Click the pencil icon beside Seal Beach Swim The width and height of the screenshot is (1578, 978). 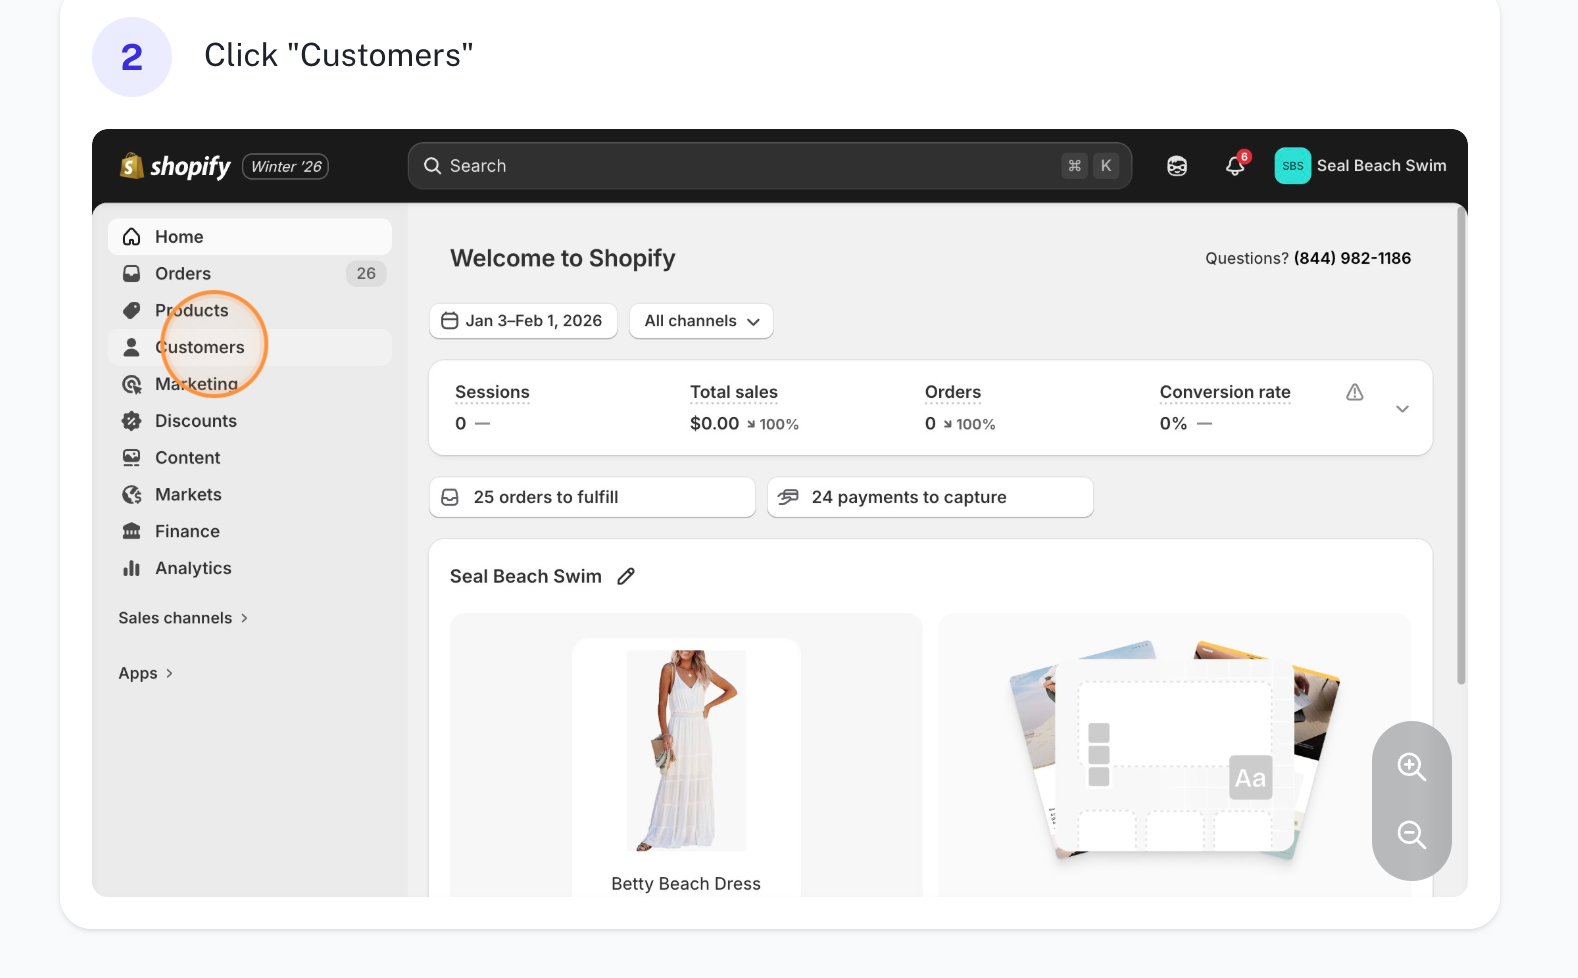(x=626, y=576)
